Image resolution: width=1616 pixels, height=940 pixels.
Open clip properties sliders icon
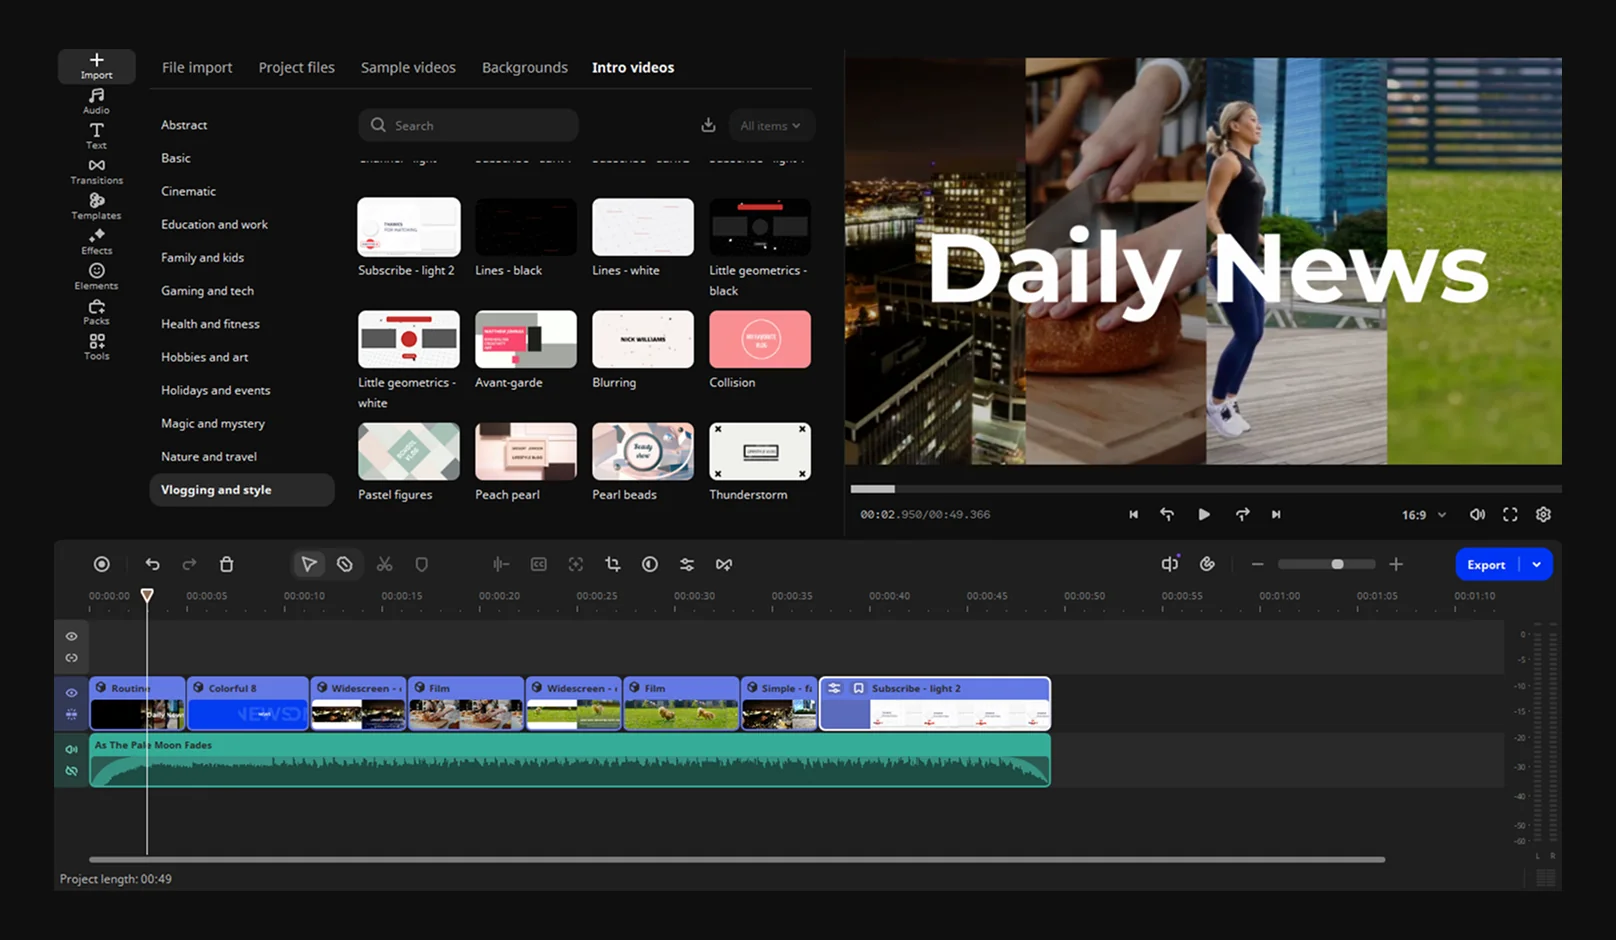[687, 564]
